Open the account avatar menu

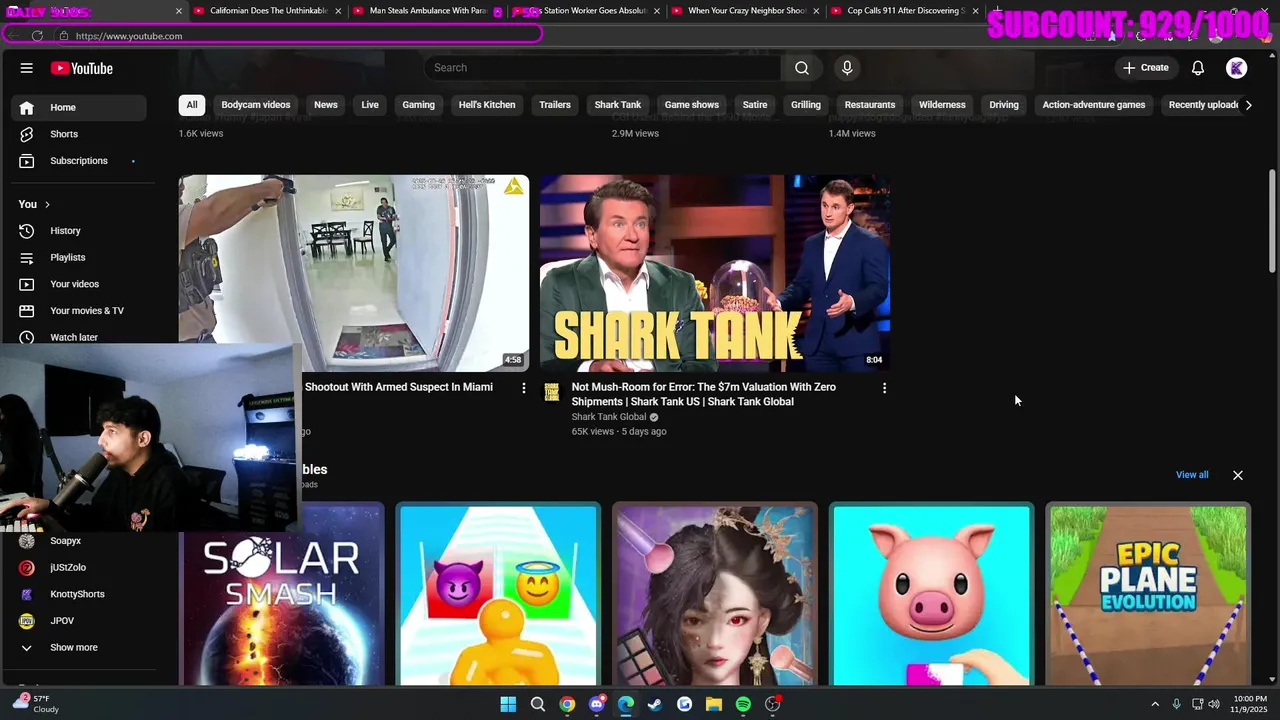[1237, 68]
